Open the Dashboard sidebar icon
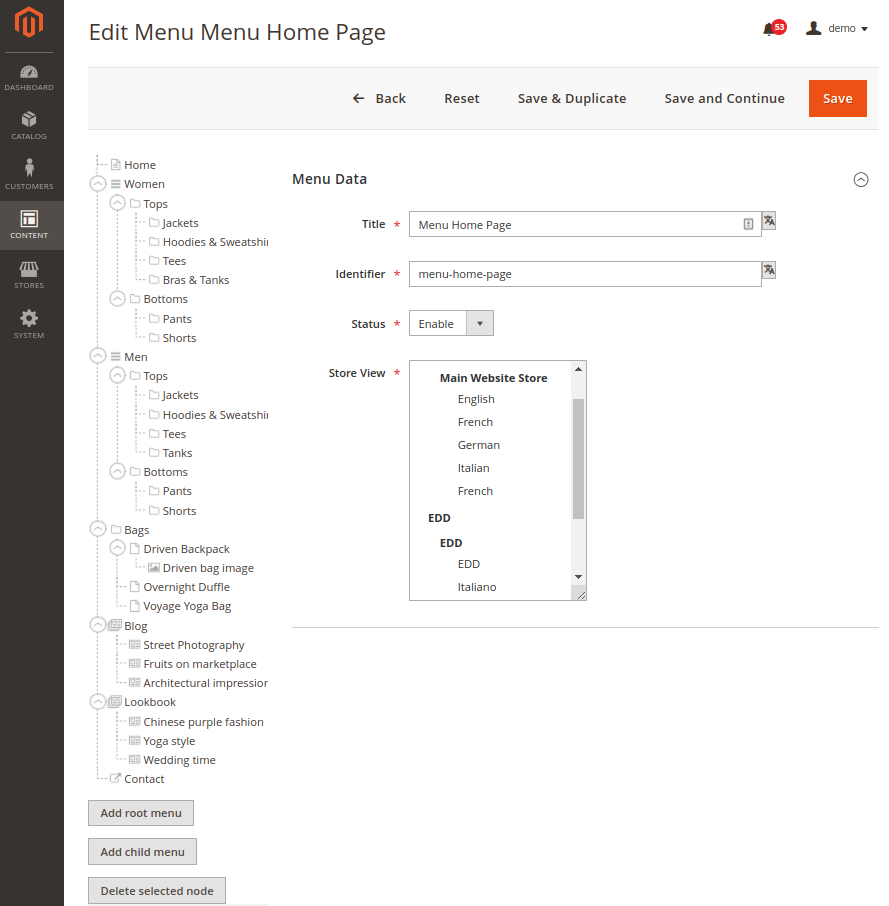The width and height of the screenshot is (889, 906). click(x=29, y=78)
